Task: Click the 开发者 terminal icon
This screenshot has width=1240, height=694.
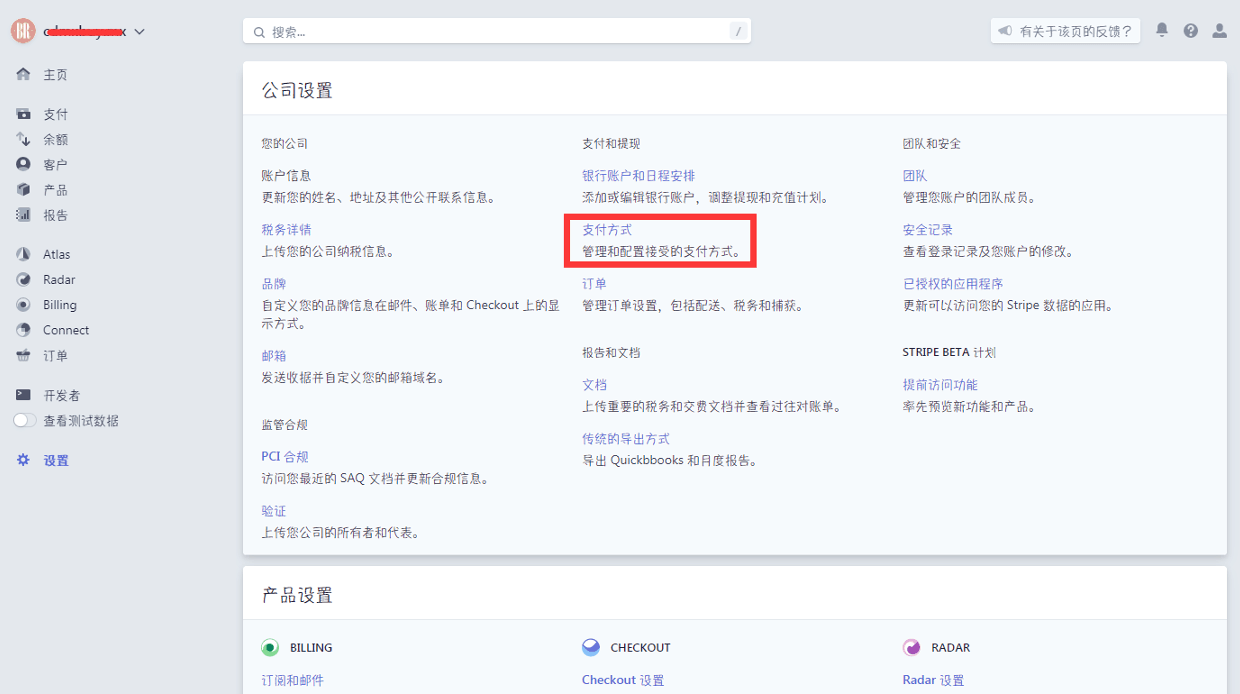Action: tap(23, 395)
